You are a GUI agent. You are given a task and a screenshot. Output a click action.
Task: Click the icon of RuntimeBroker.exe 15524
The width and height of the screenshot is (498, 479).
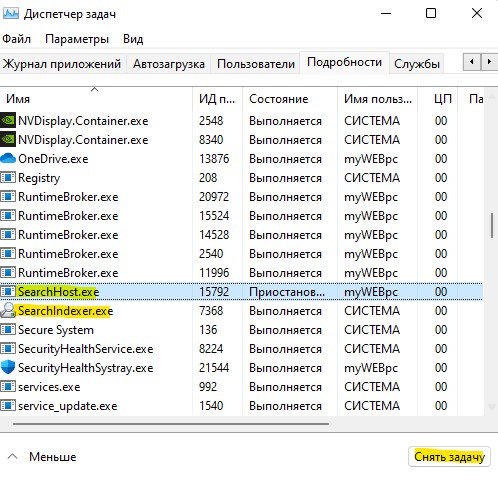point(8,216)
